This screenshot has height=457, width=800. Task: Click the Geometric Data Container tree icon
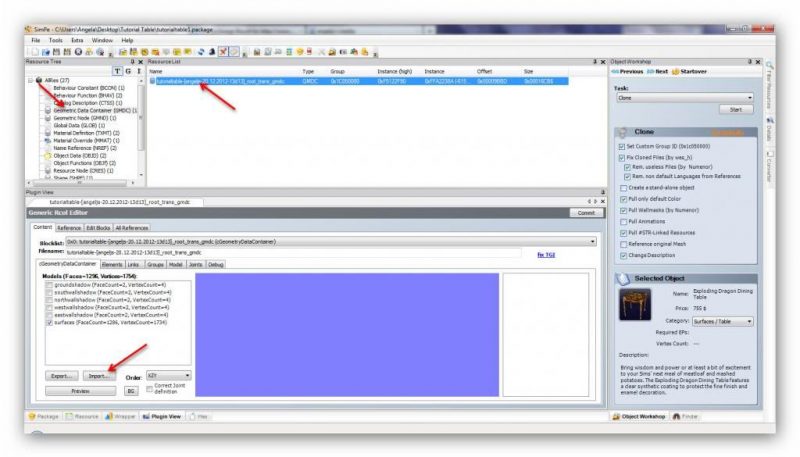[x=48, y=110]
